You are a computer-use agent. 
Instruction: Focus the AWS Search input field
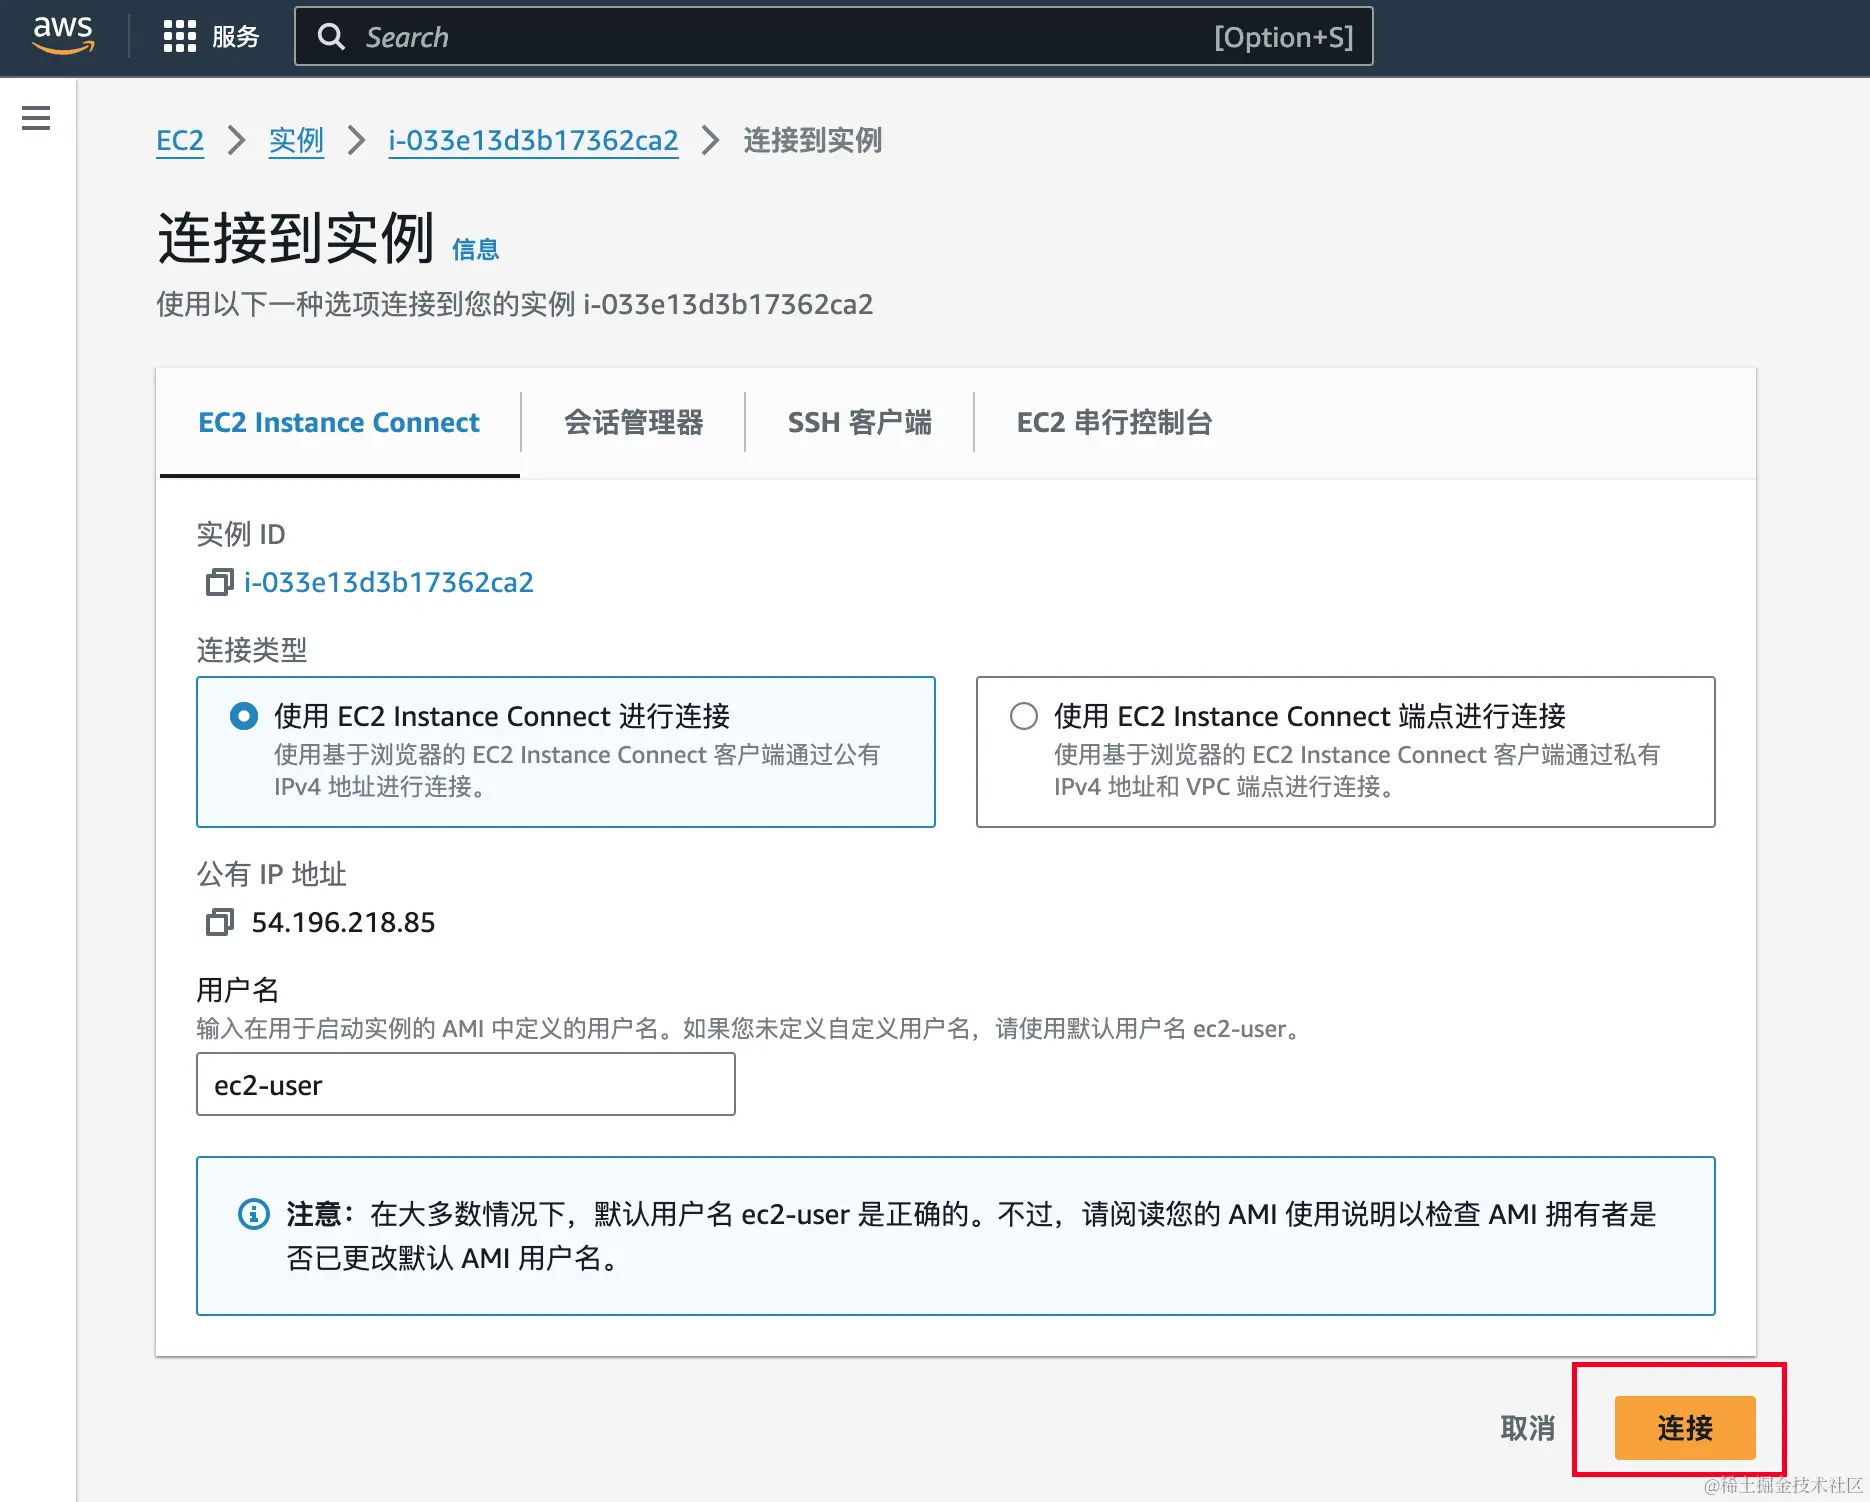(x=834, y=37)
